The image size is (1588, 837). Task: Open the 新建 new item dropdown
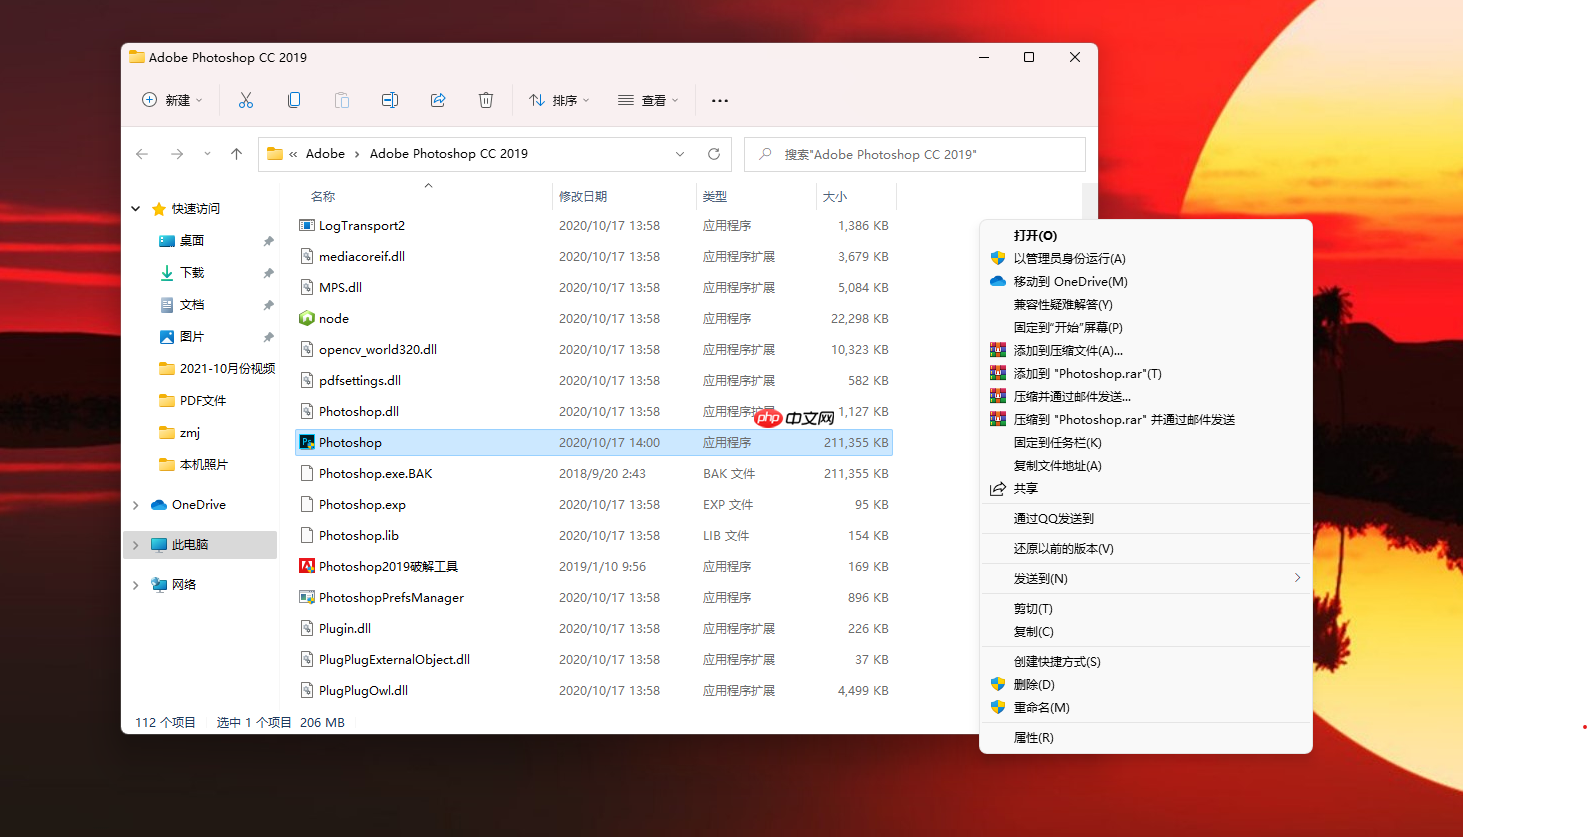173,100
